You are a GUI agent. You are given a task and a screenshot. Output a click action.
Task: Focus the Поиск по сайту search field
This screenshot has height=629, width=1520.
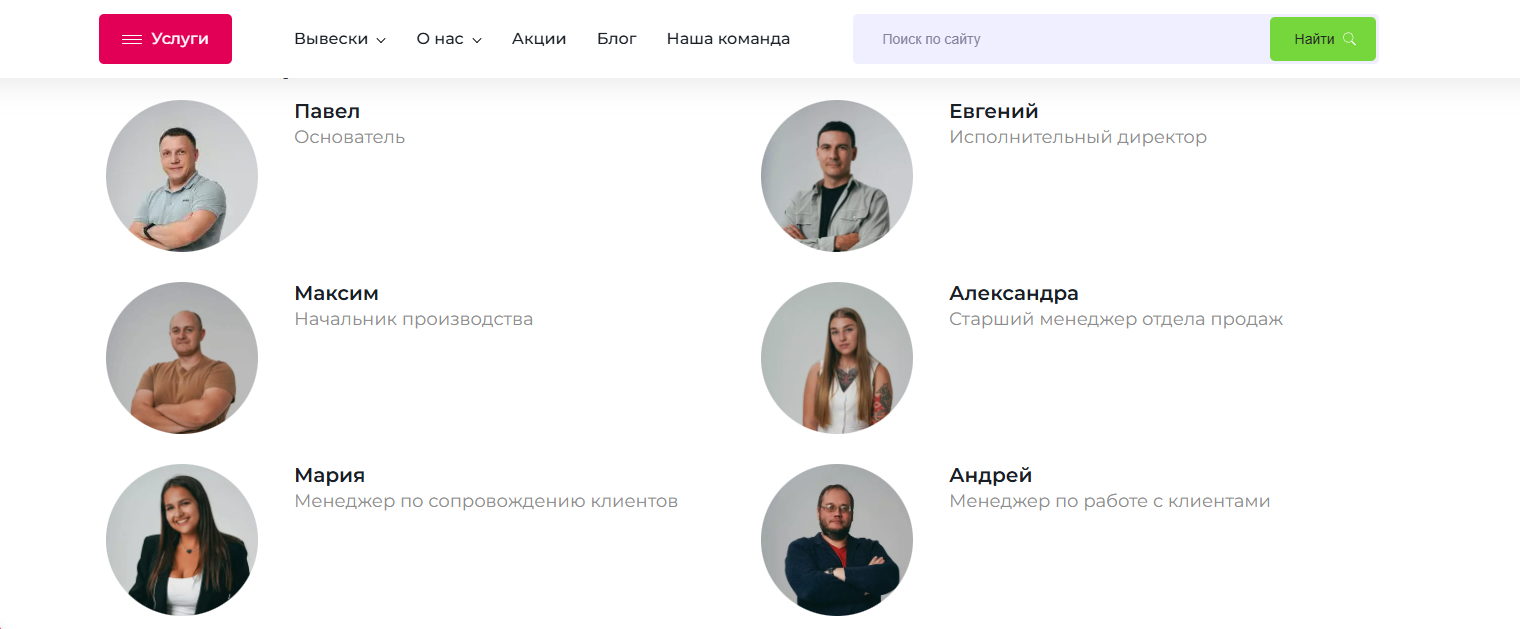pos(1061,39)
